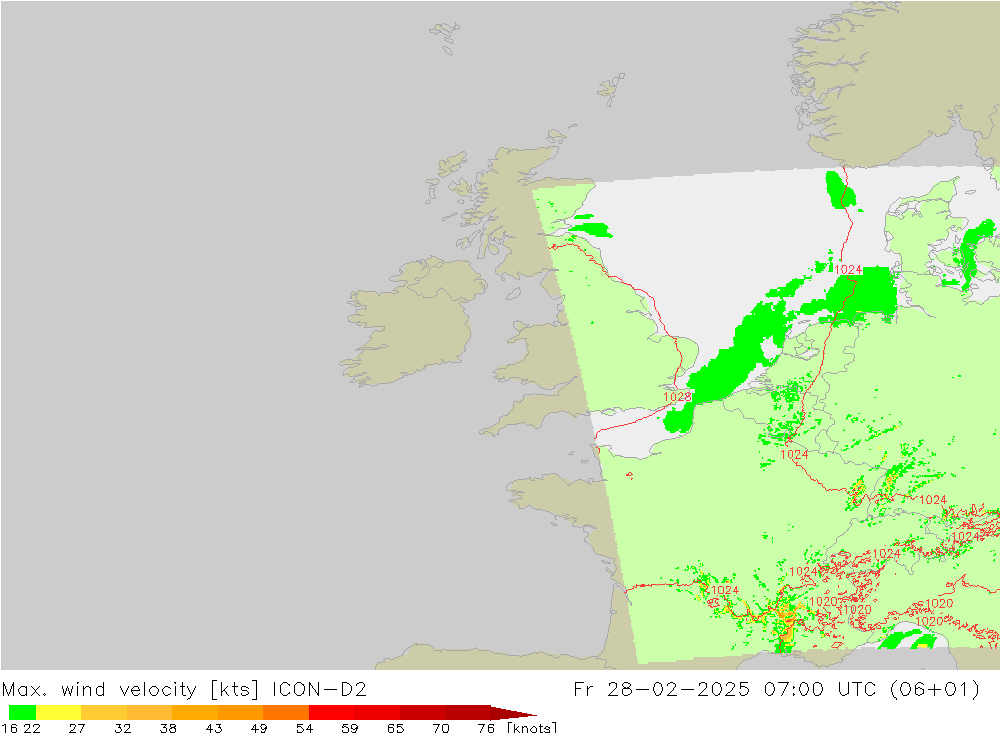Select the 32–38 knots legend color segment
The image size is (1000, 733).
149,713
